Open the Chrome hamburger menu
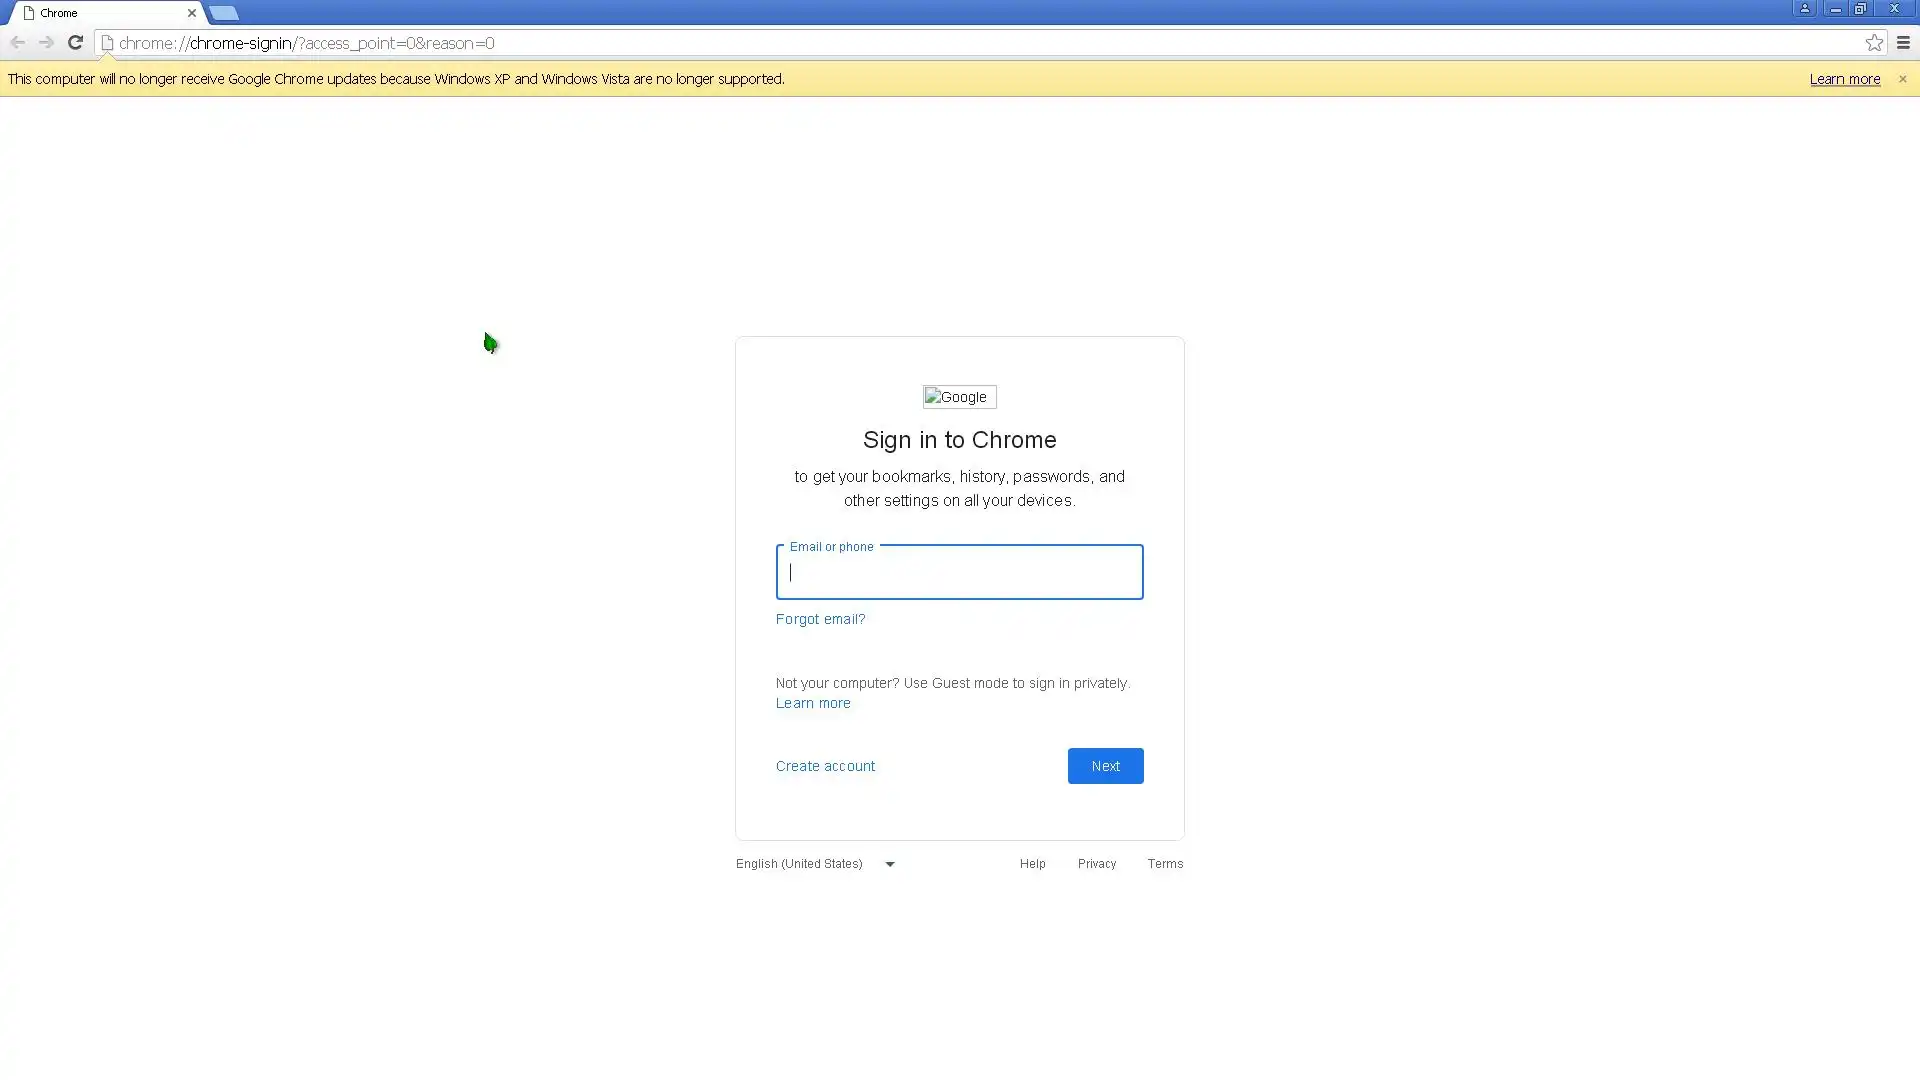Image resolution: width=1920 pixels, height=1080 pixels. tap(1903, 42)
